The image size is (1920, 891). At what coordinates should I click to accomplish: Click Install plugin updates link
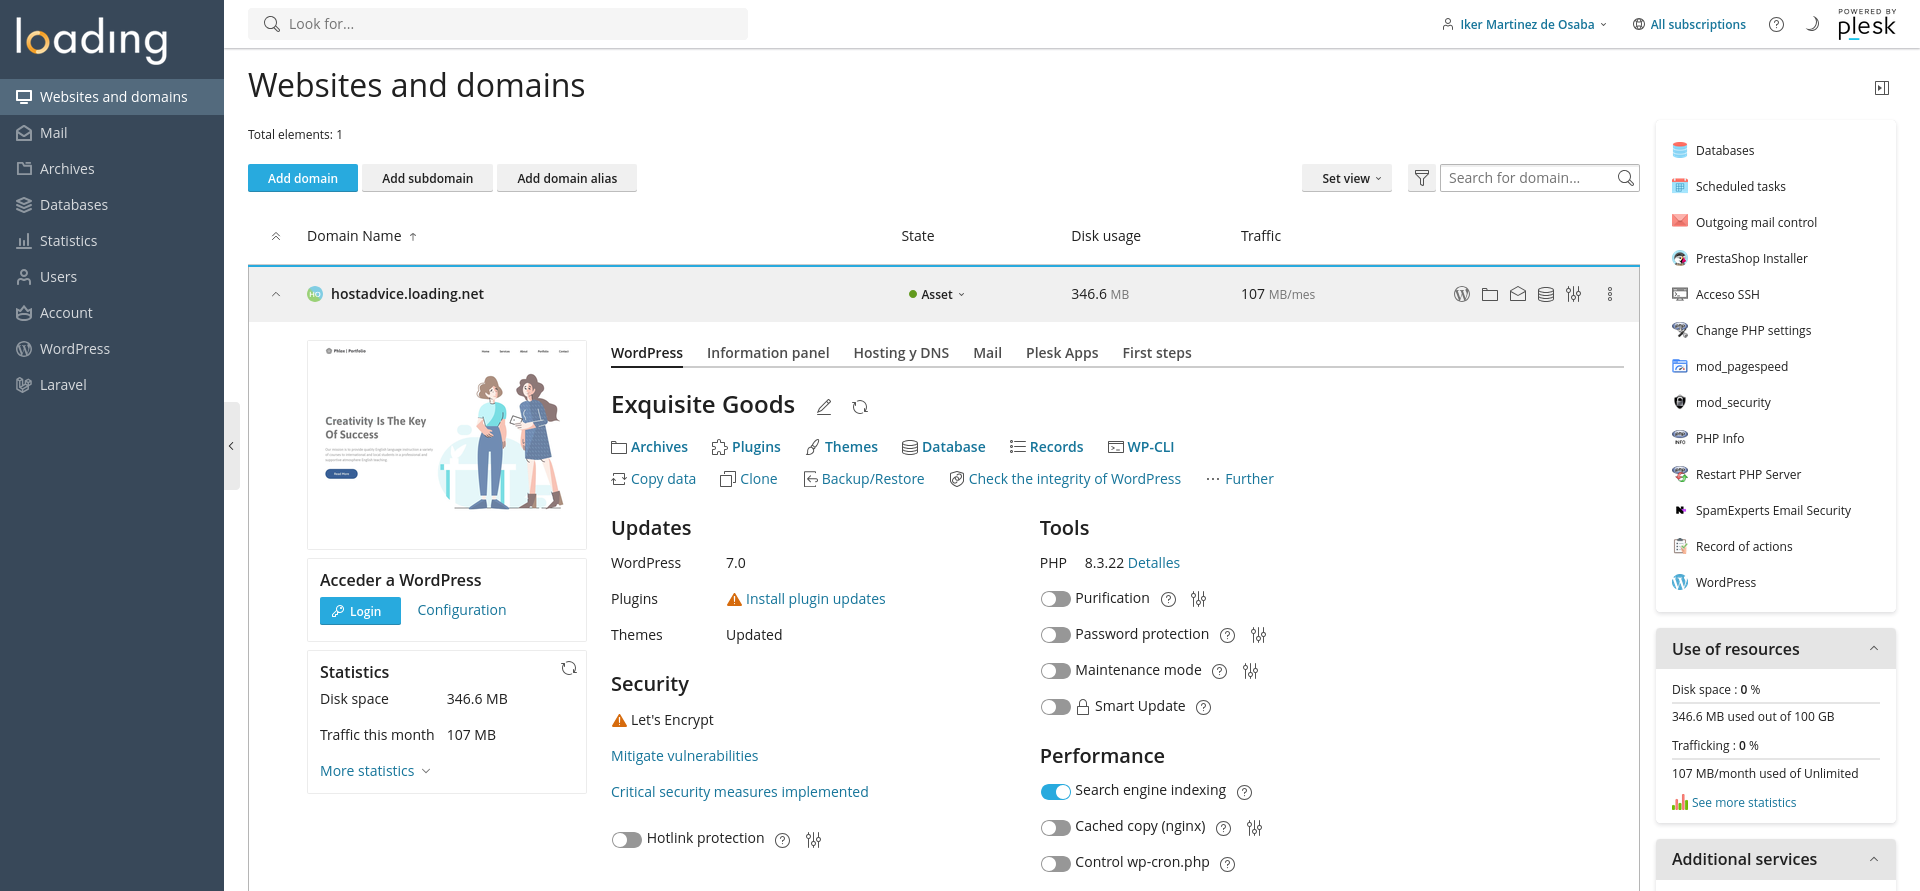[815, 599]
